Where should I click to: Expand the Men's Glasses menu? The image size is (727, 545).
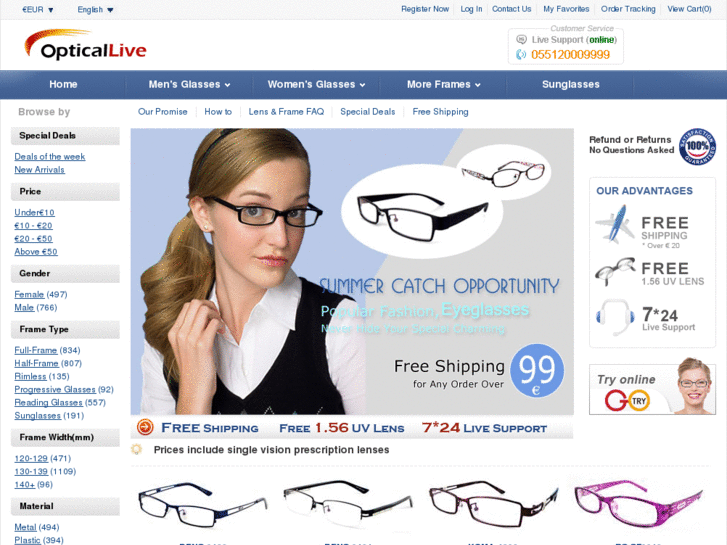189,84
